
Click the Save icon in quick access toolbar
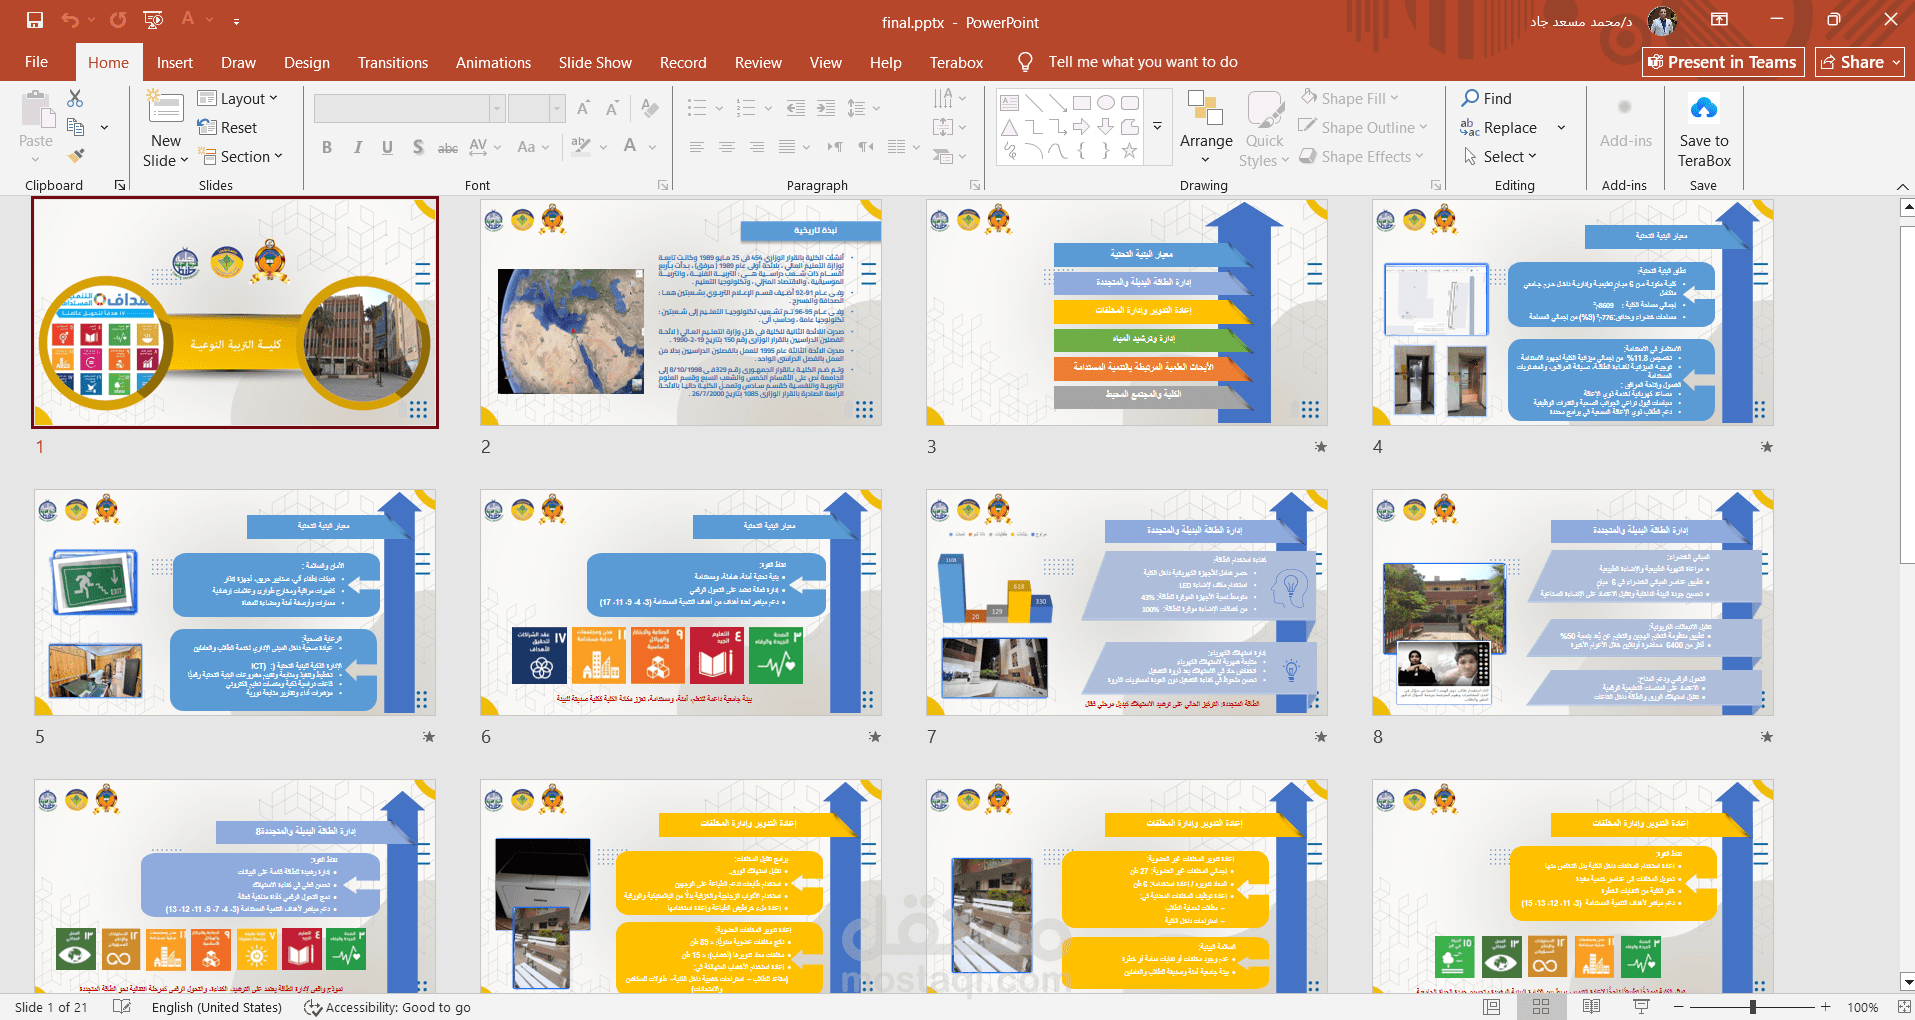coord(35,20)
